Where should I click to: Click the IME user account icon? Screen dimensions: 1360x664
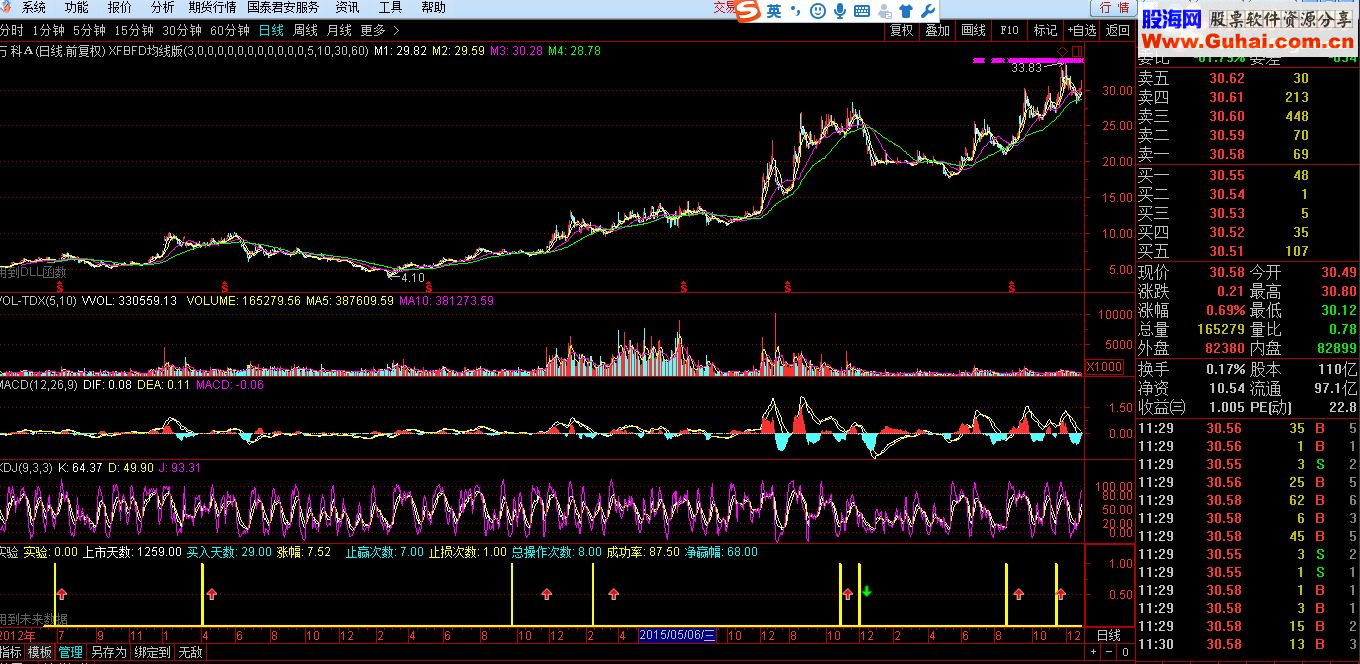(884, 10)
